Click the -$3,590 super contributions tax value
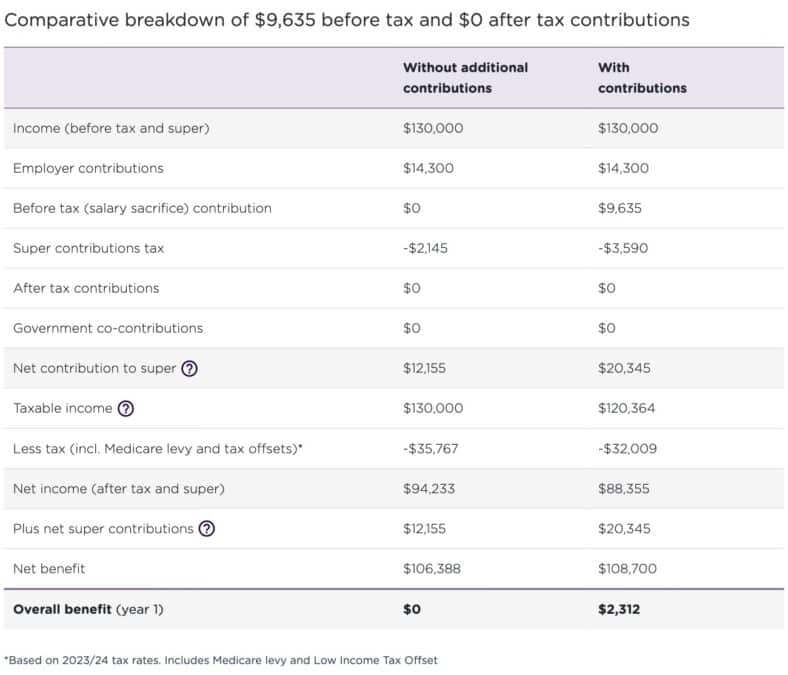The width and height of the screenshot is (788, 675). (623, 248)
